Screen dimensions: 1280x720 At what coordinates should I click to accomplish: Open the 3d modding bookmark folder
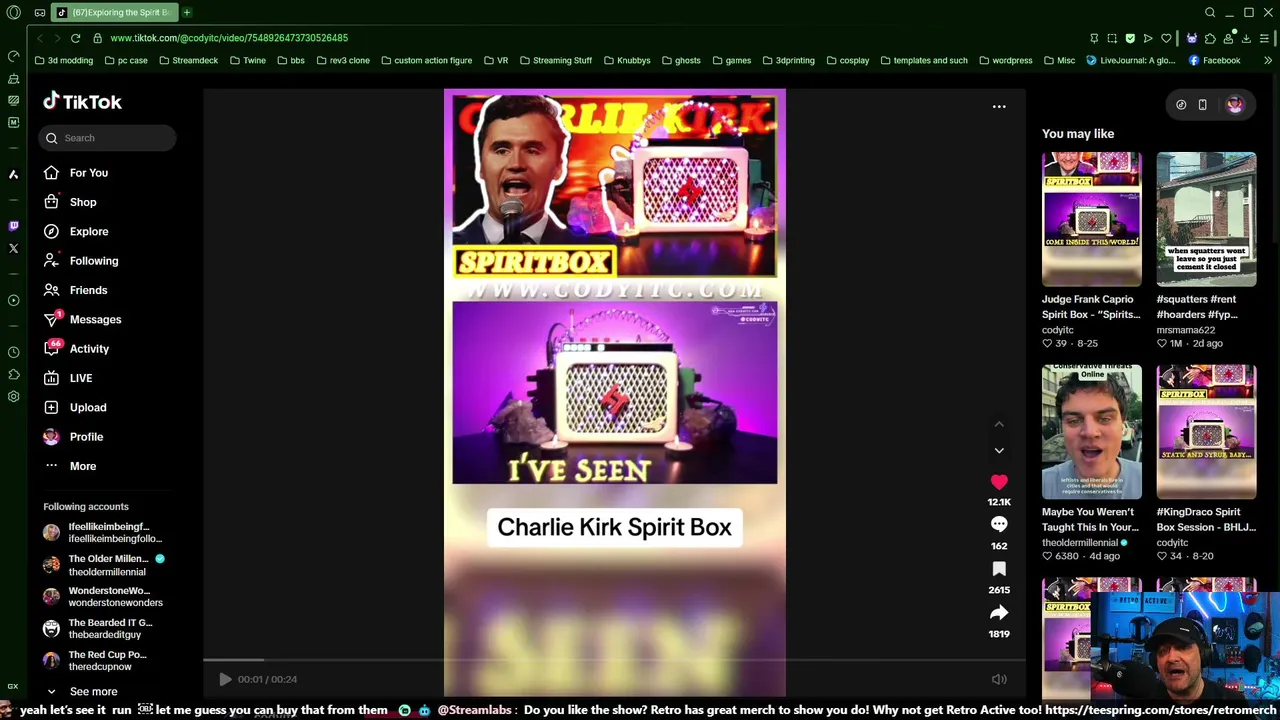[x=63, y=61]
